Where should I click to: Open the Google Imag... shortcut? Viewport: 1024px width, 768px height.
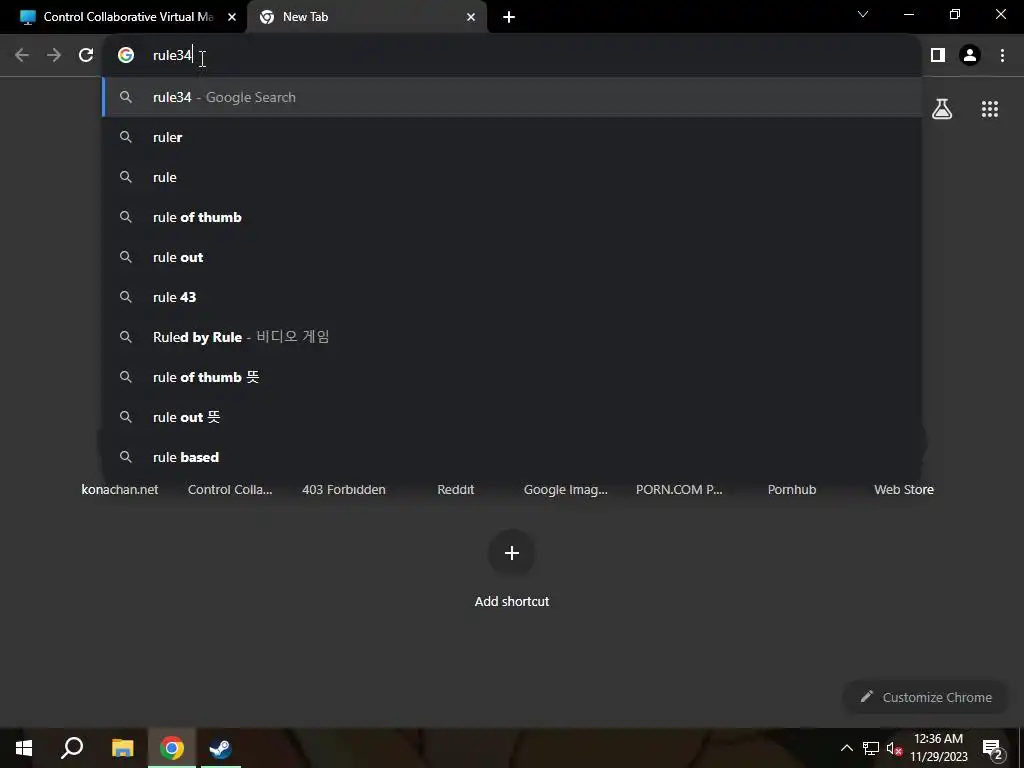coord(566,489)
